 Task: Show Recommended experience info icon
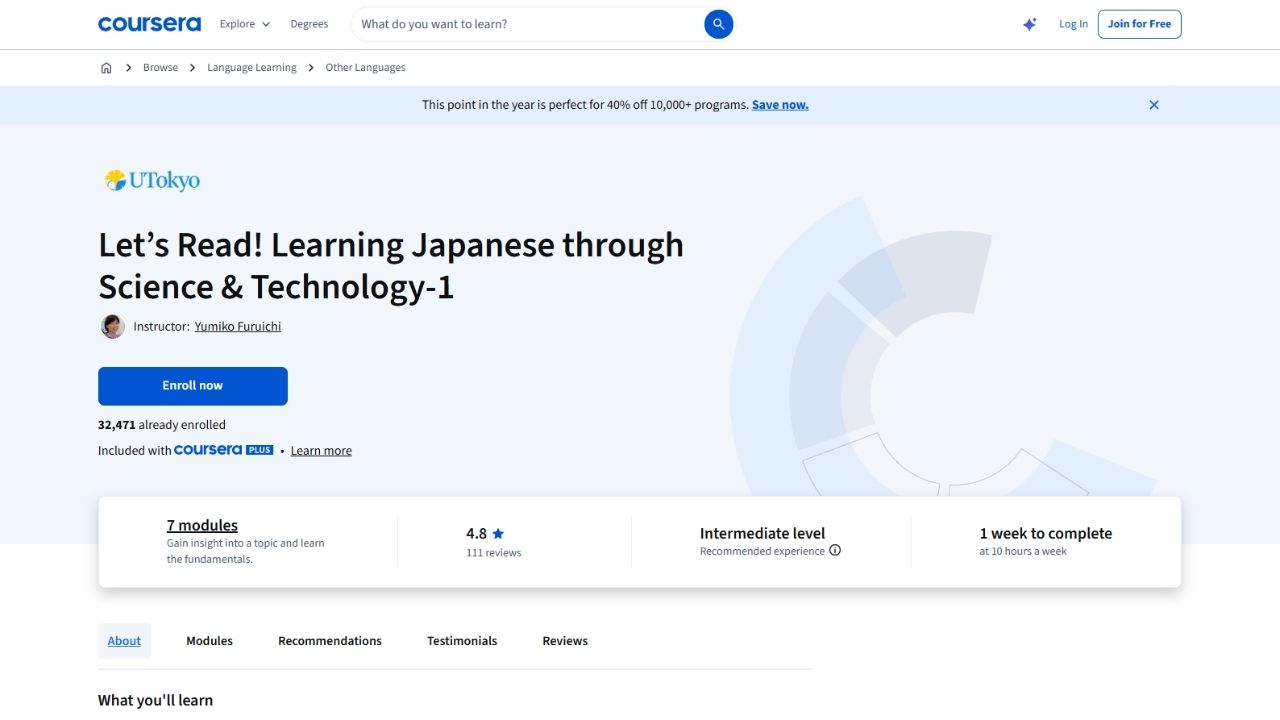(x=835, y=550)
